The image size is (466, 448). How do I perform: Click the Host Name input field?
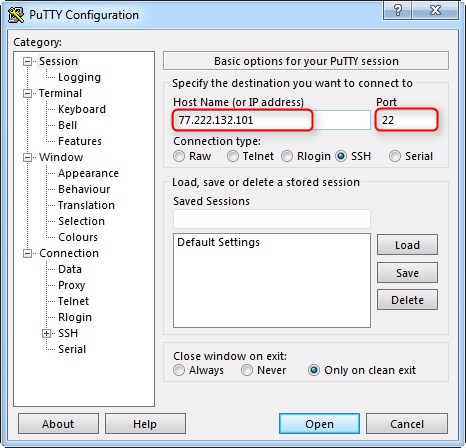point(272,120)
